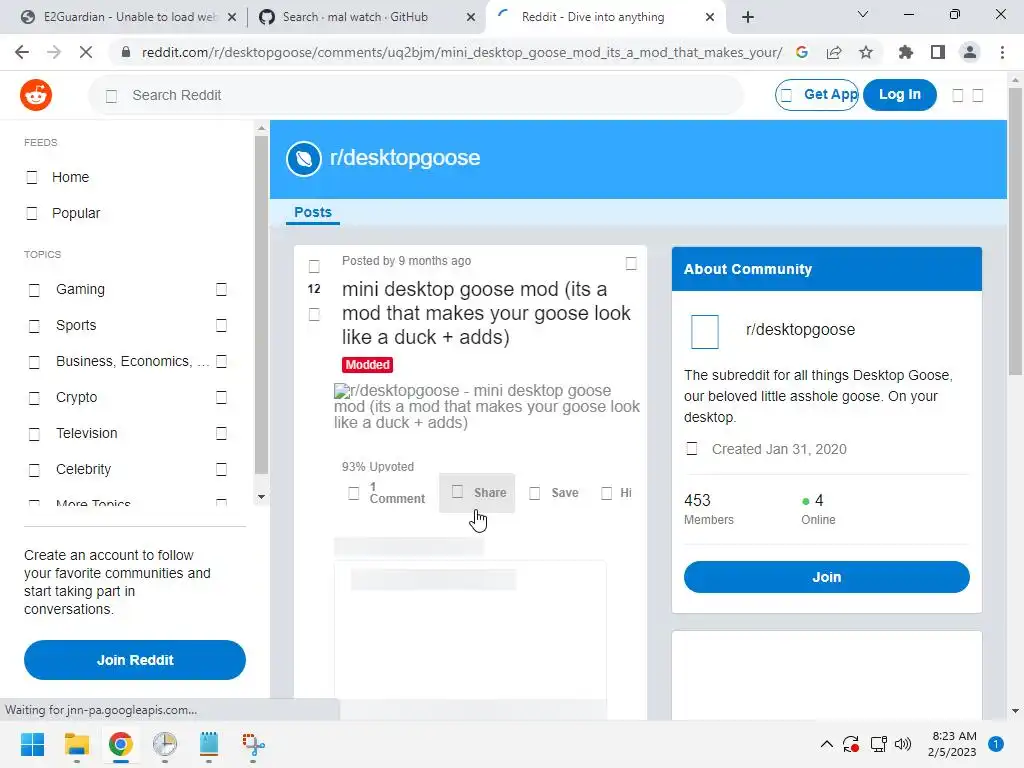The width and height of the screenshot is (1024, 768).
Task: Open Chrome three-dot menu
Action: click(x=1002, y=52)
